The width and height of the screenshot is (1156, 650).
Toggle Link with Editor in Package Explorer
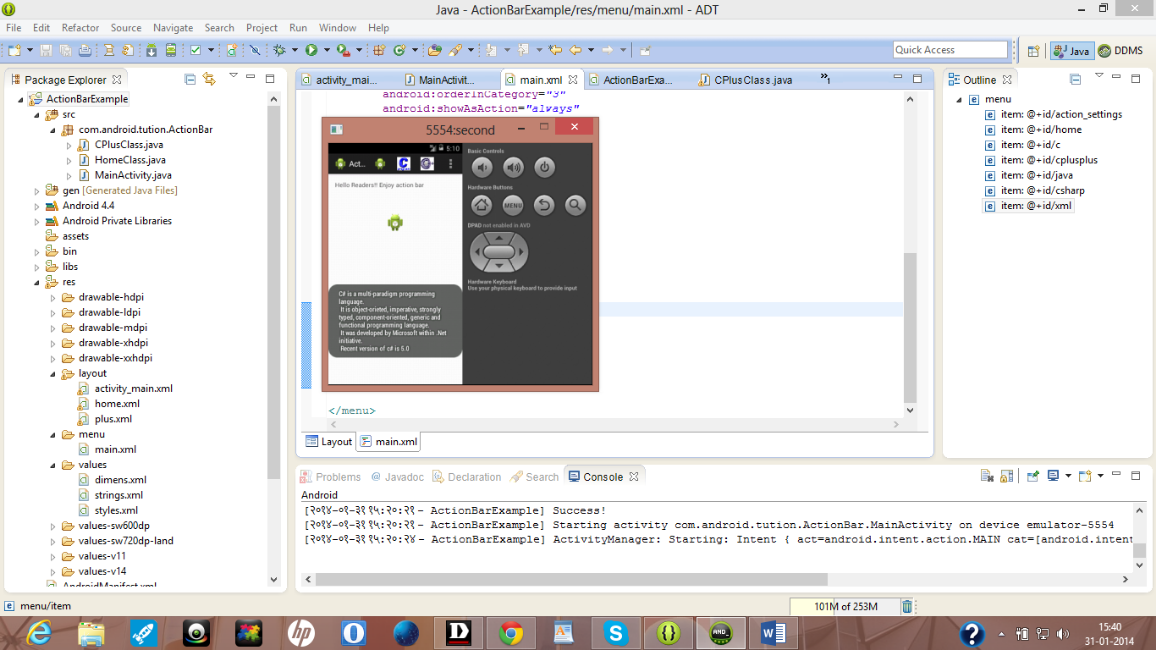click(209, 79)
